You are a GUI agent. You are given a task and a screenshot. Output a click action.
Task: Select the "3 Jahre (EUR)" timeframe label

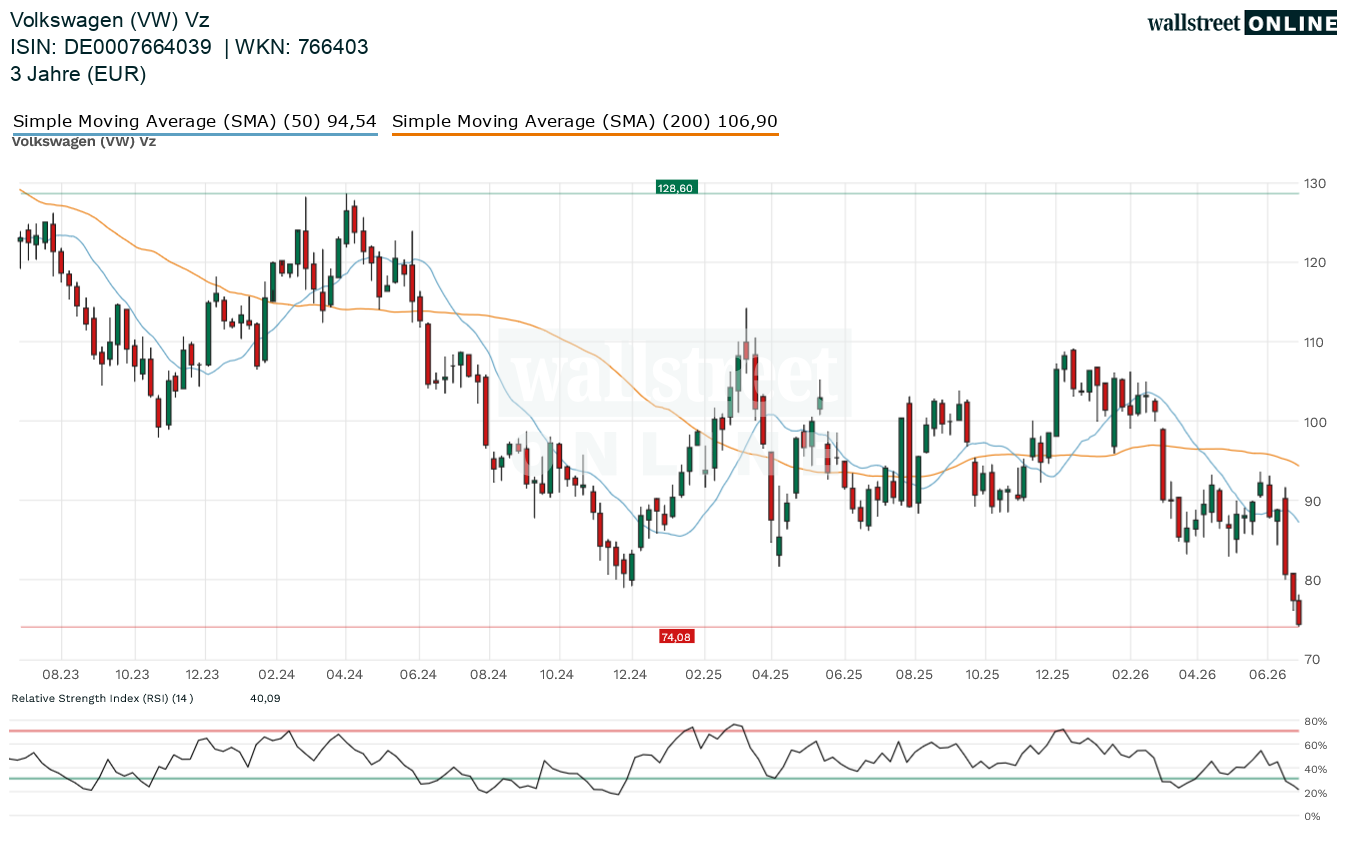(x=78, y=73)
